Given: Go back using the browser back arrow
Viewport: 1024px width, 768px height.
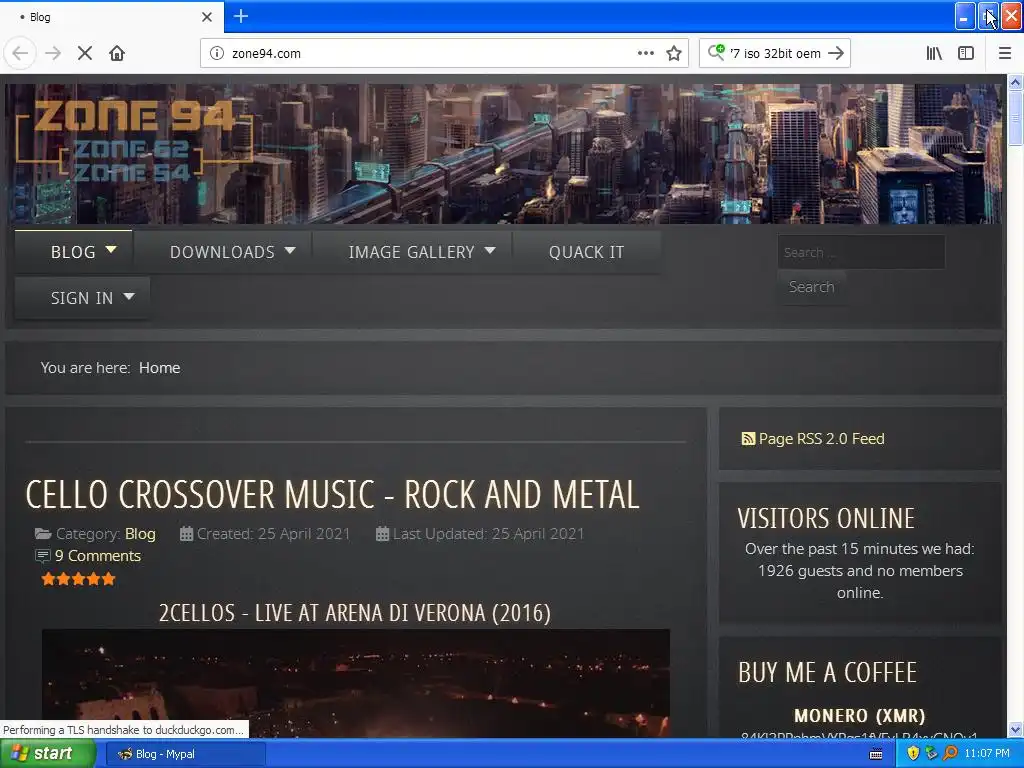Looking at the screenshot, I should pos(20,53).
